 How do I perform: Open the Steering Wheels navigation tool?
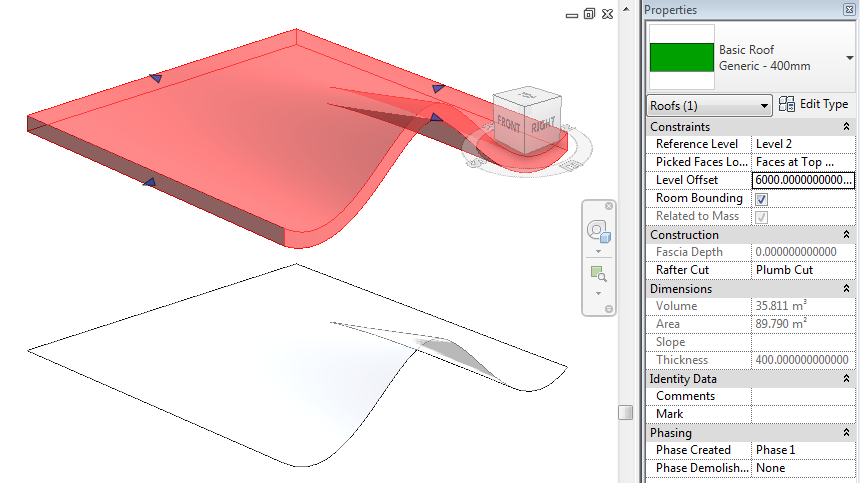pyautogui.click(x=598, y=231)
